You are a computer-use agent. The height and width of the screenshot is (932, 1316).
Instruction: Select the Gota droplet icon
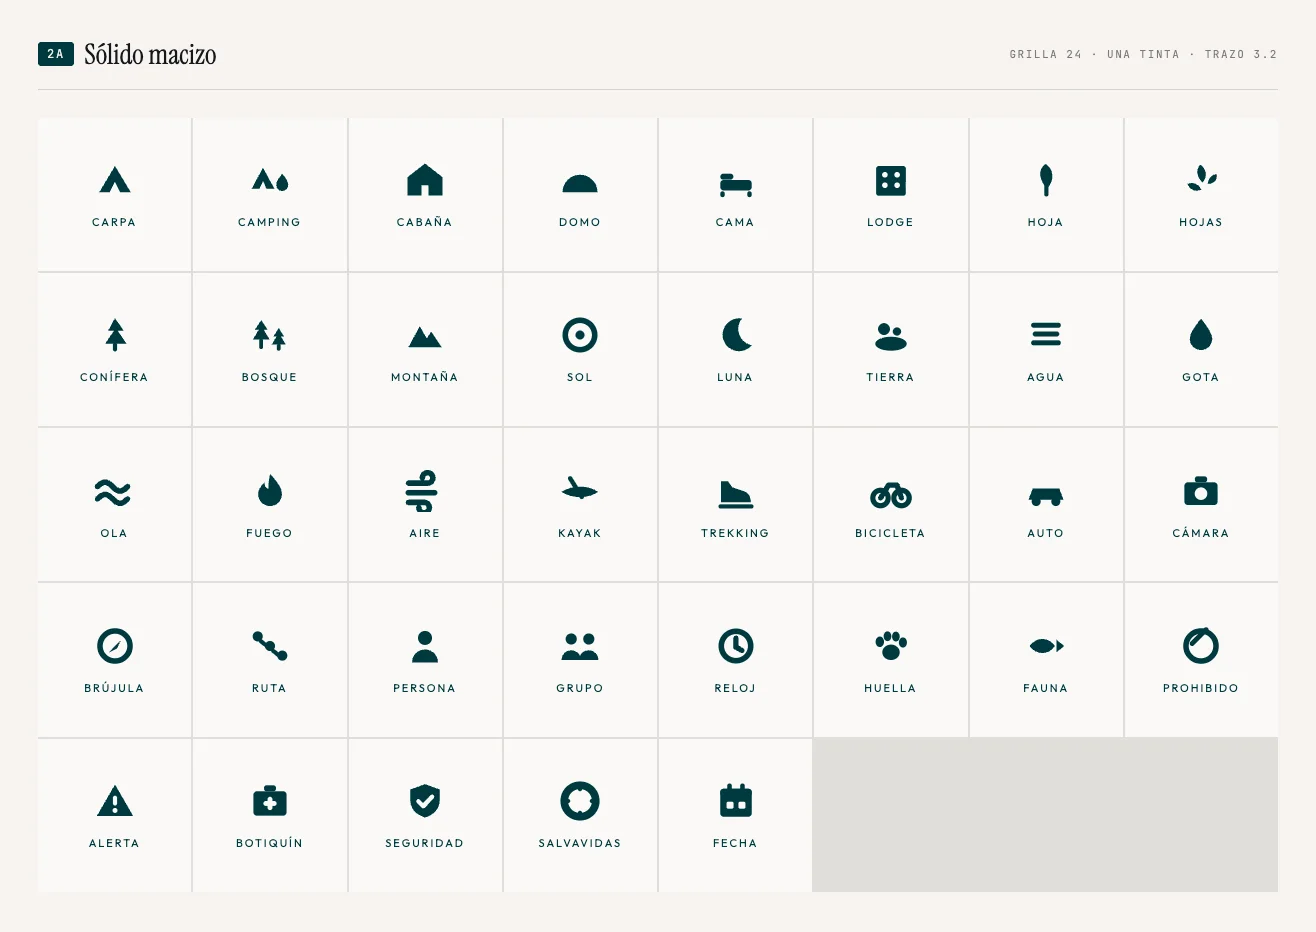coord(1201,335)
